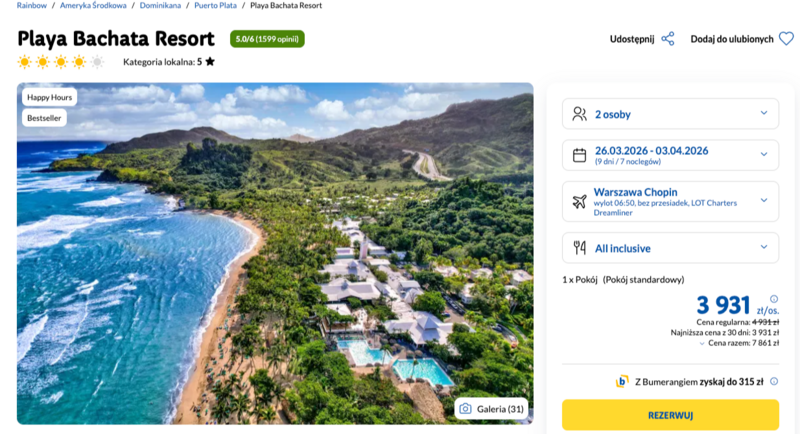This screenshot has width=800, height=434.
Task: Click the 5.0/6 reviews rating badge
Action: [x=267, y=39]
